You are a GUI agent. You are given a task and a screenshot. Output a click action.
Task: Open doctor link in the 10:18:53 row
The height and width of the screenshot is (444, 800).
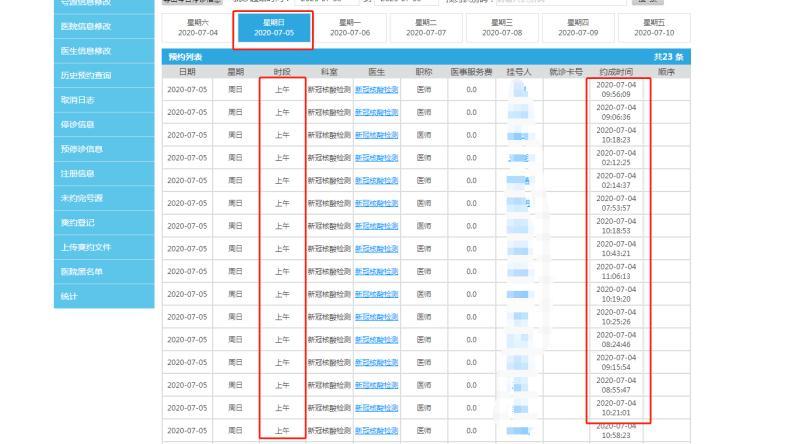(x=377, y=226)
